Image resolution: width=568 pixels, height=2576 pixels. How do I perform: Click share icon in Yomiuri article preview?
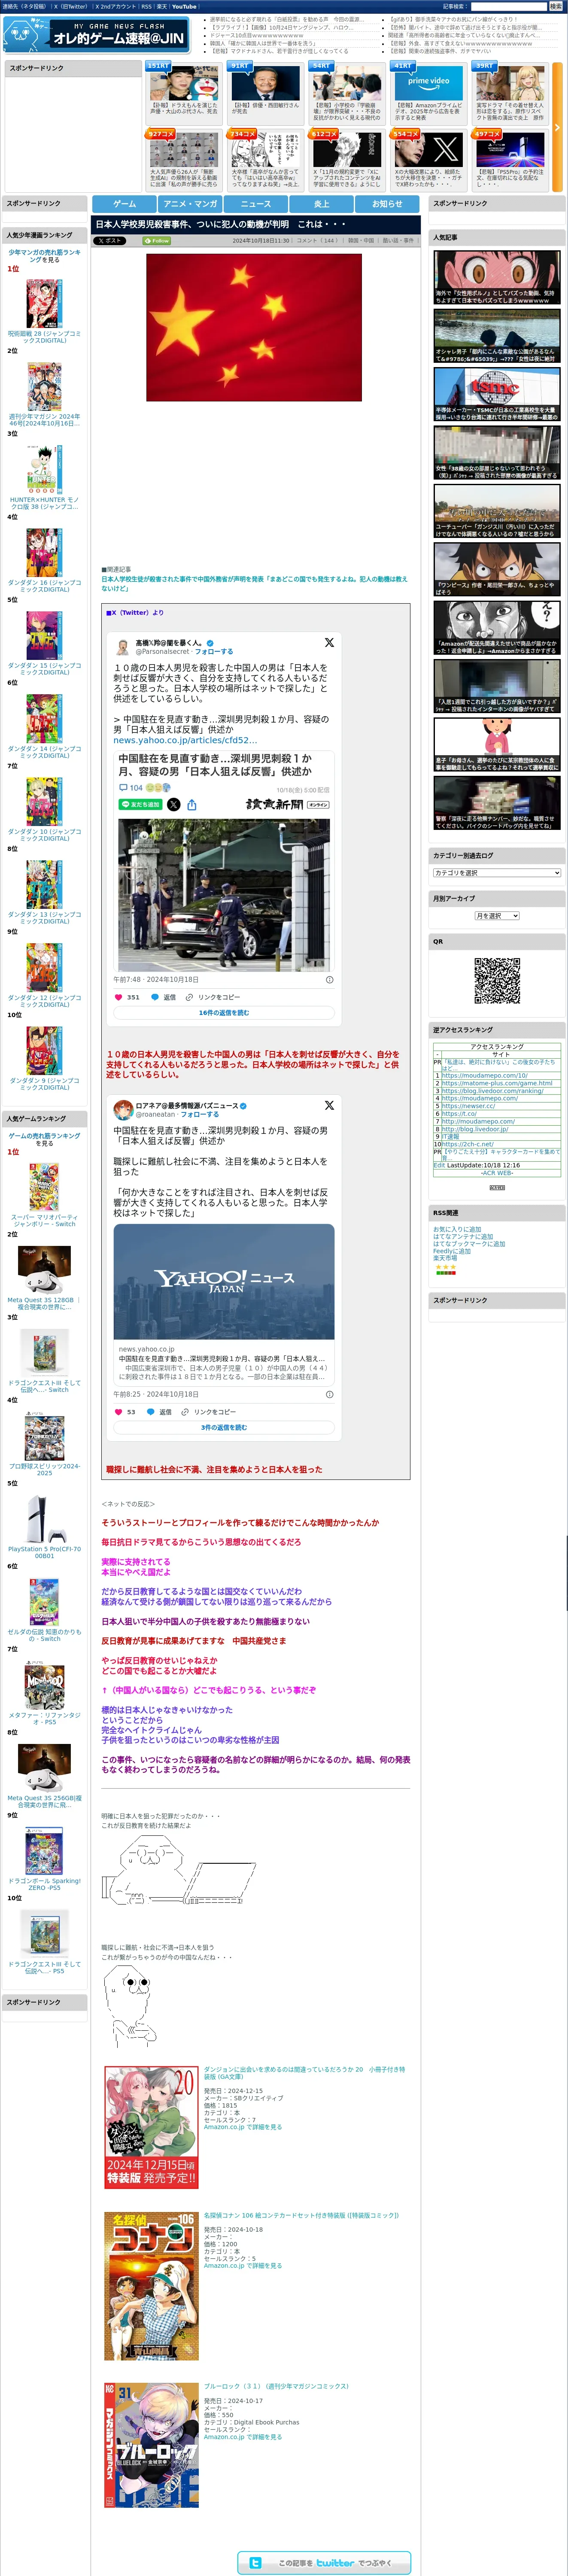click(191, 804)
